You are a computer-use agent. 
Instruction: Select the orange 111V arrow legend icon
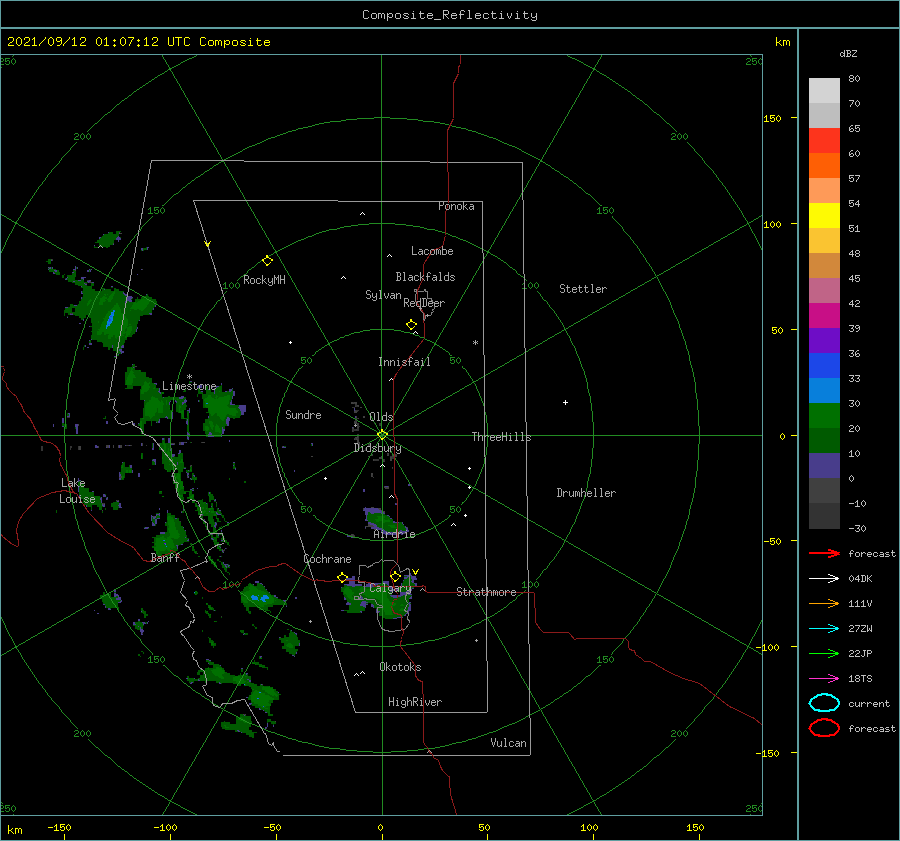tap(824, 603)
